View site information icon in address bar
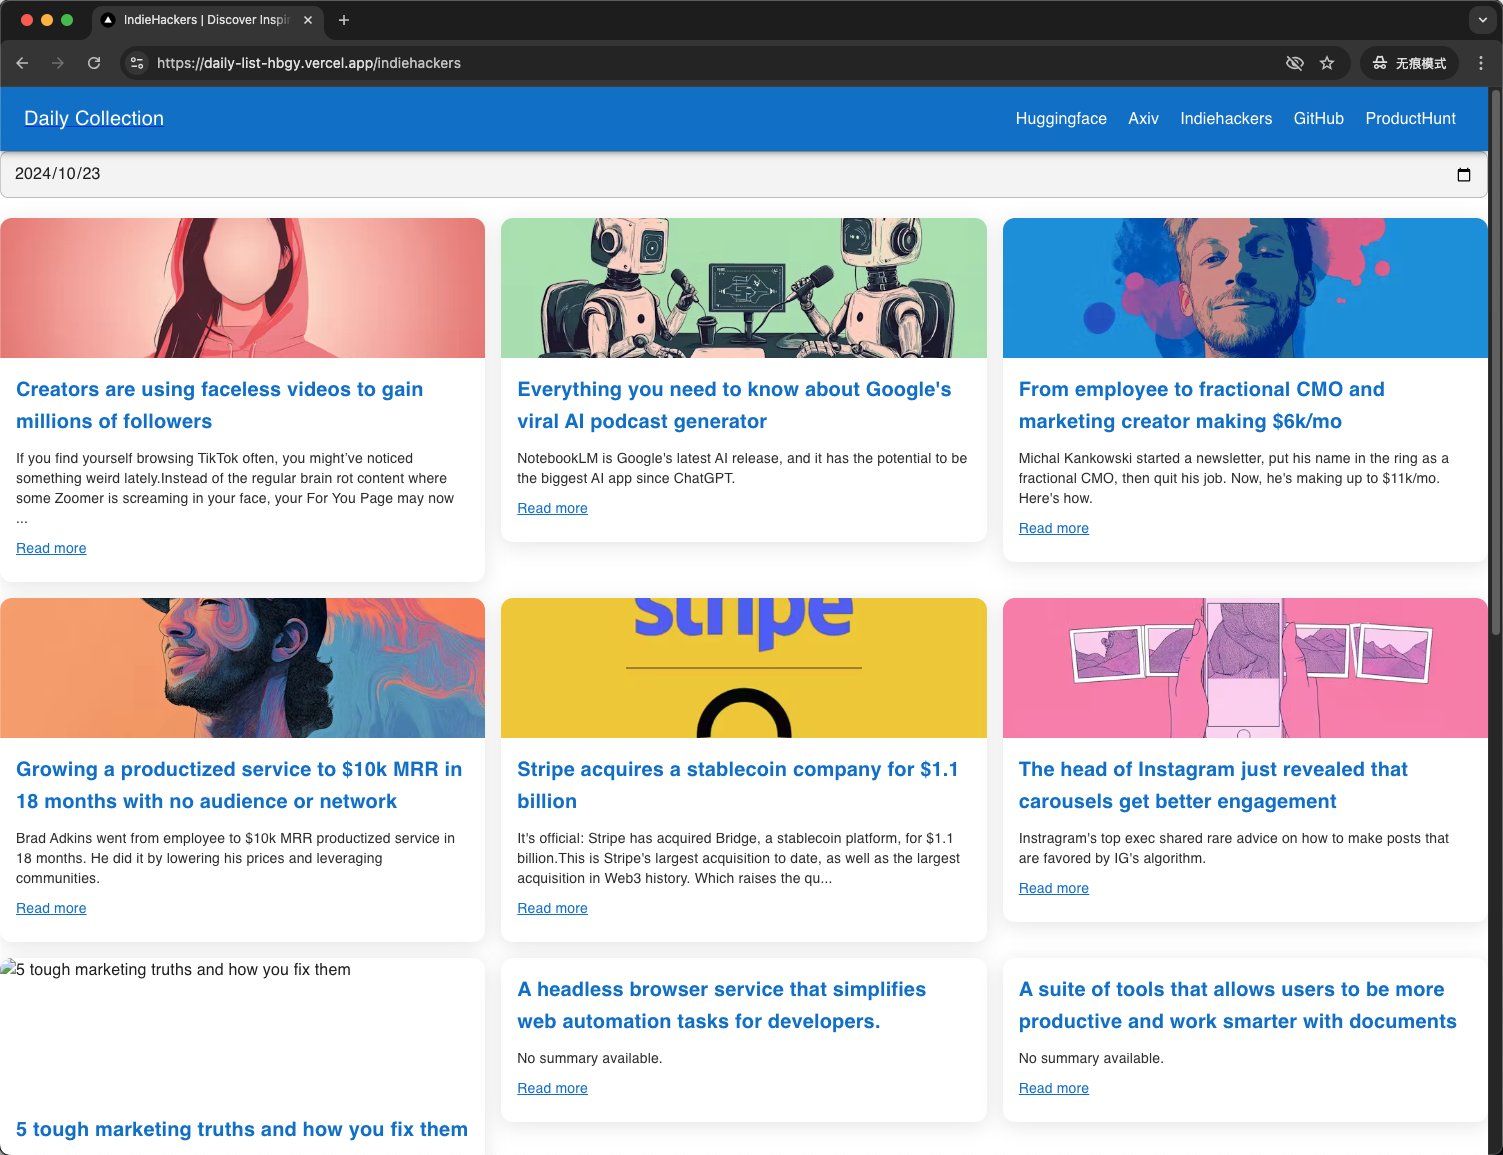This screenshot has width=1503, height=1155. [x=138, y=63]
